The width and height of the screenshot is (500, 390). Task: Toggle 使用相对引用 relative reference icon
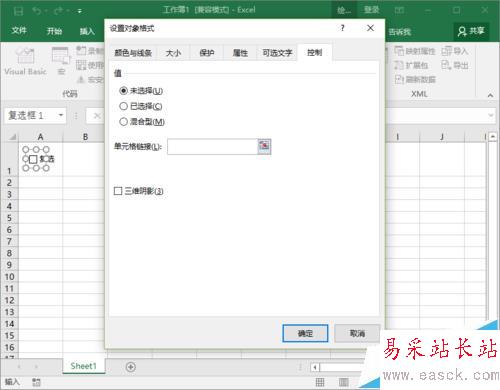tap(81, 65)
